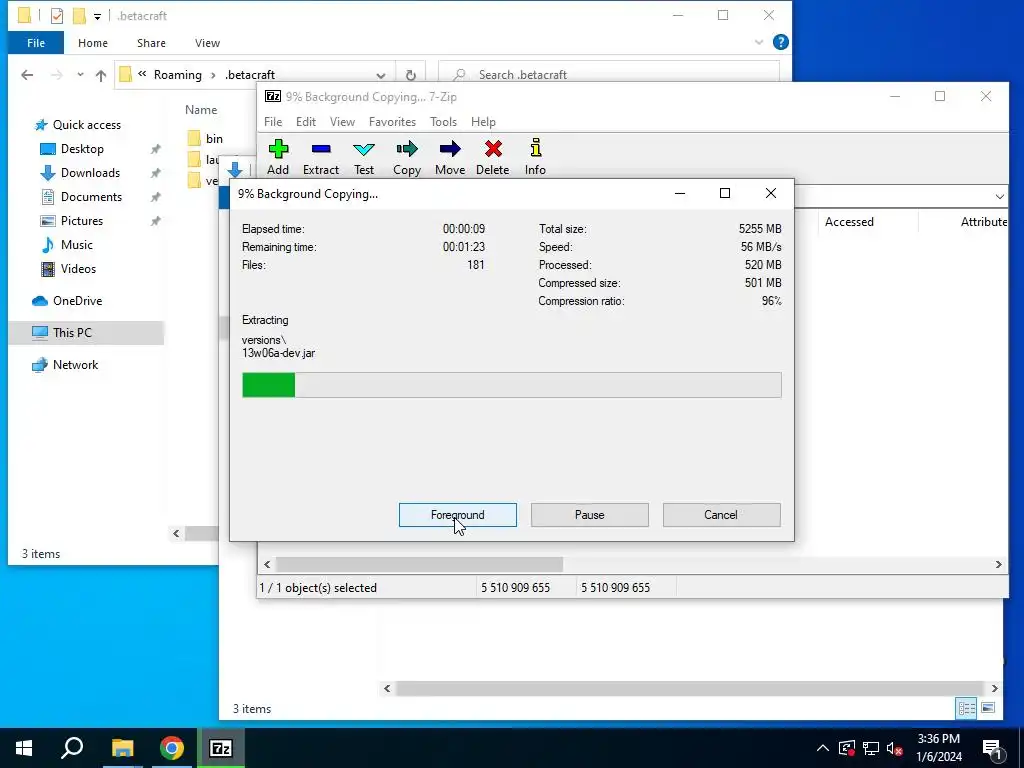The width and height of the screenshot is (1024, 768).
Task: Open View menu in 7-Zip window
Action: 342,122
